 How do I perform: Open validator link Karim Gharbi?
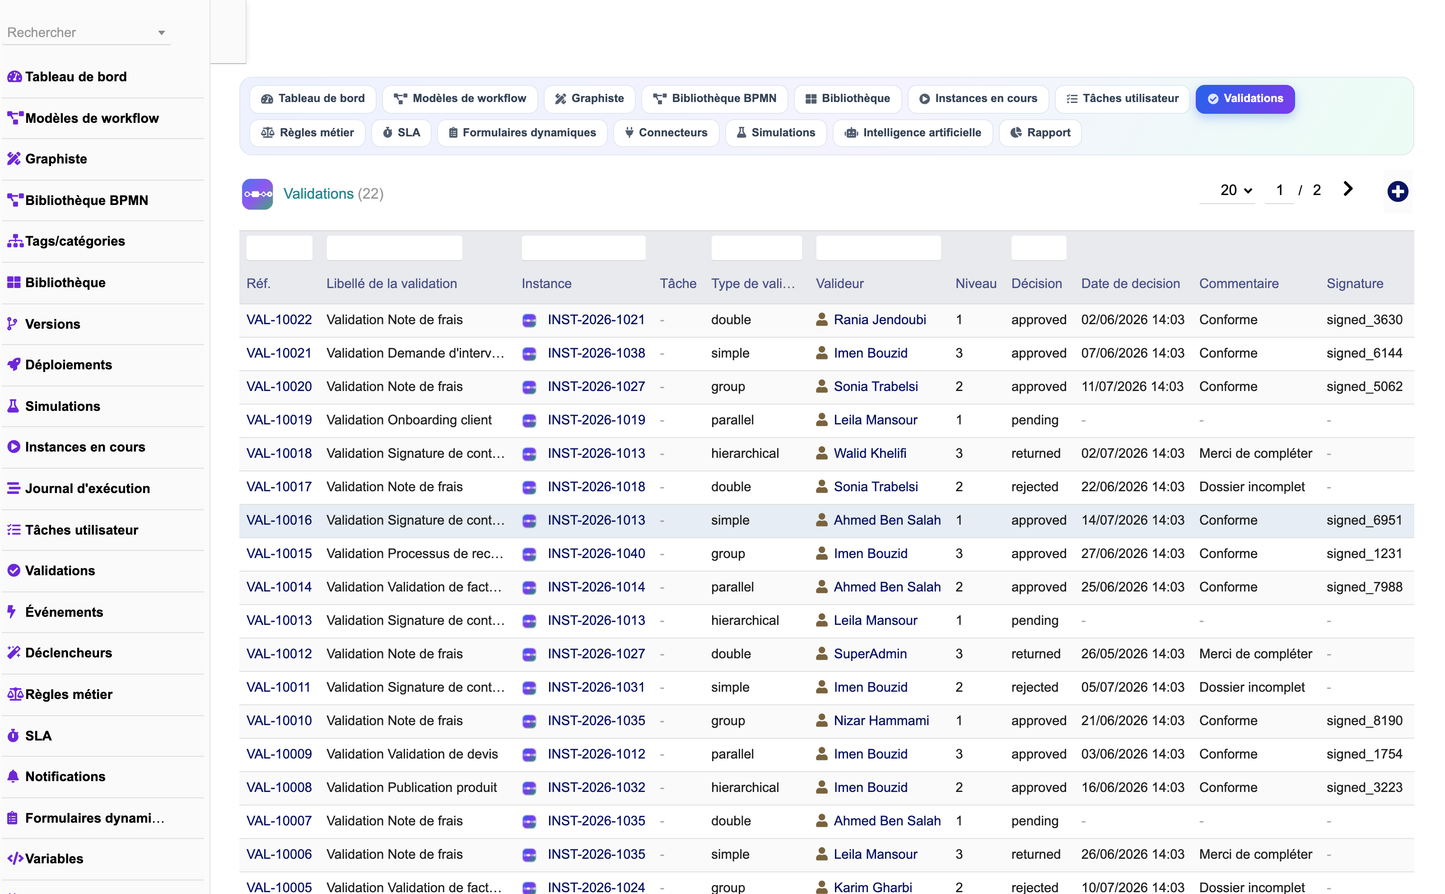pyautogui.click(x=873, y=887)
